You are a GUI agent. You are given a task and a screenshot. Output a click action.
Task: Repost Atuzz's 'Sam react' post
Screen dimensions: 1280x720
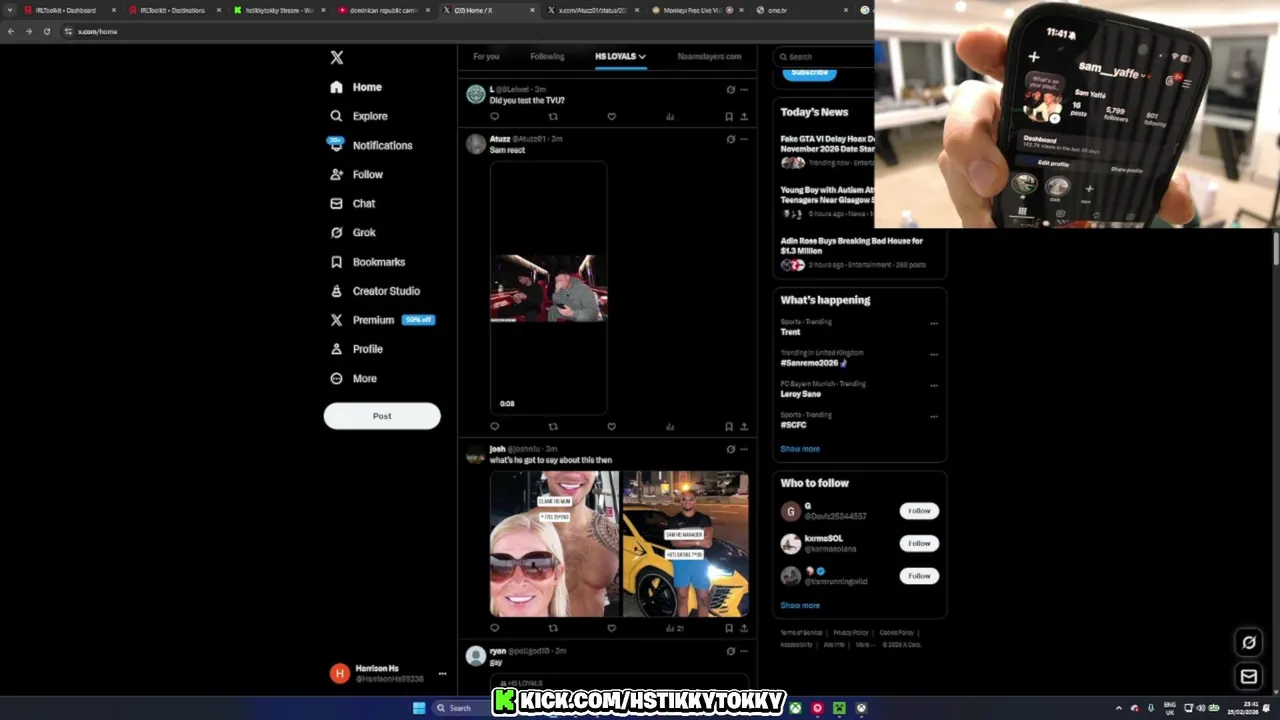coord(553,427)
